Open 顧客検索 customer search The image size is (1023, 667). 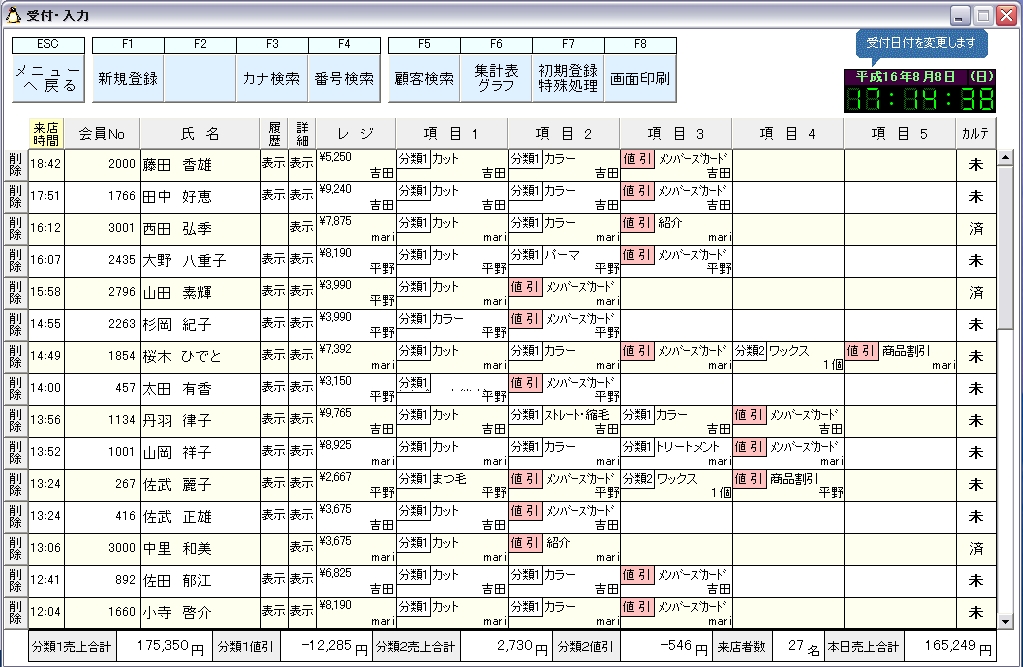(424, 78)
